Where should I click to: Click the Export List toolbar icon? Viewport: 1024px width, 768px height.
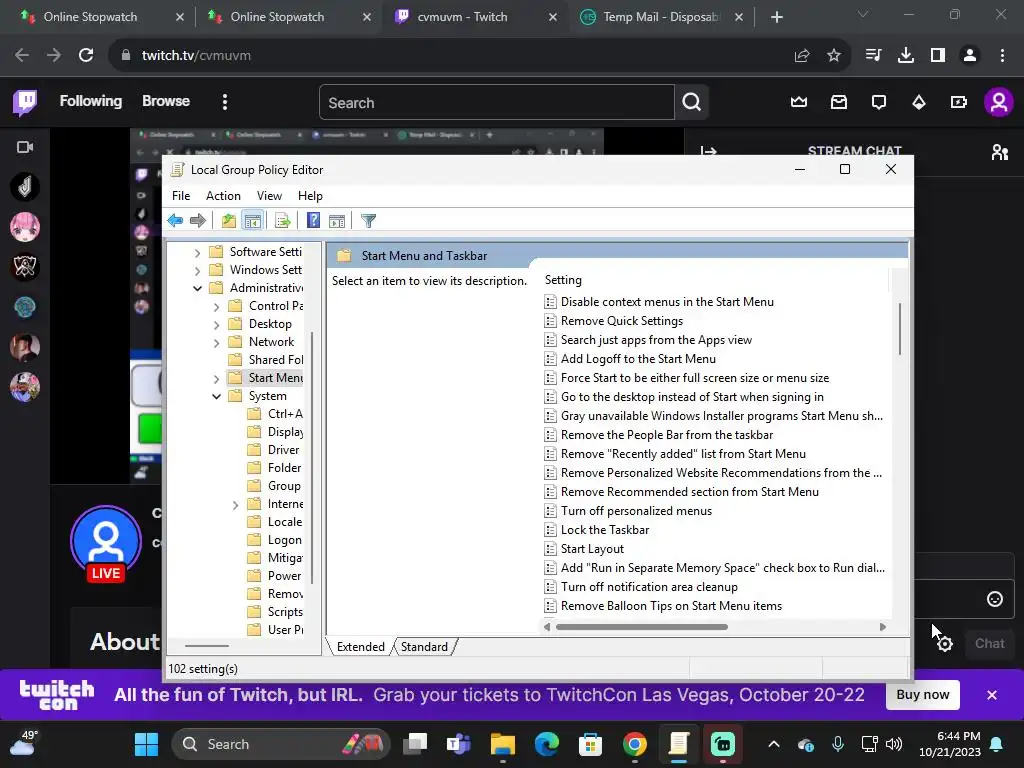[x=283, y=221]
